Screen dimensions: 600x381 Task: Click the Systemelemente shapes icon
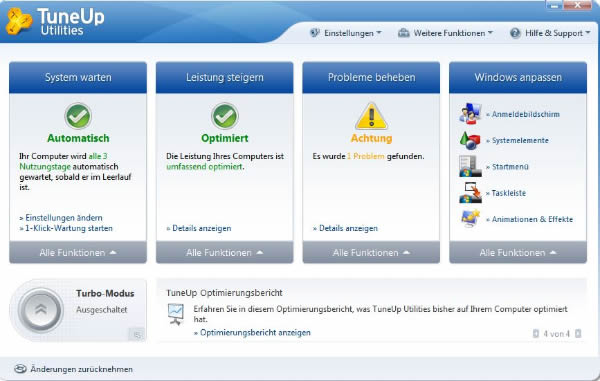point(470,140)
